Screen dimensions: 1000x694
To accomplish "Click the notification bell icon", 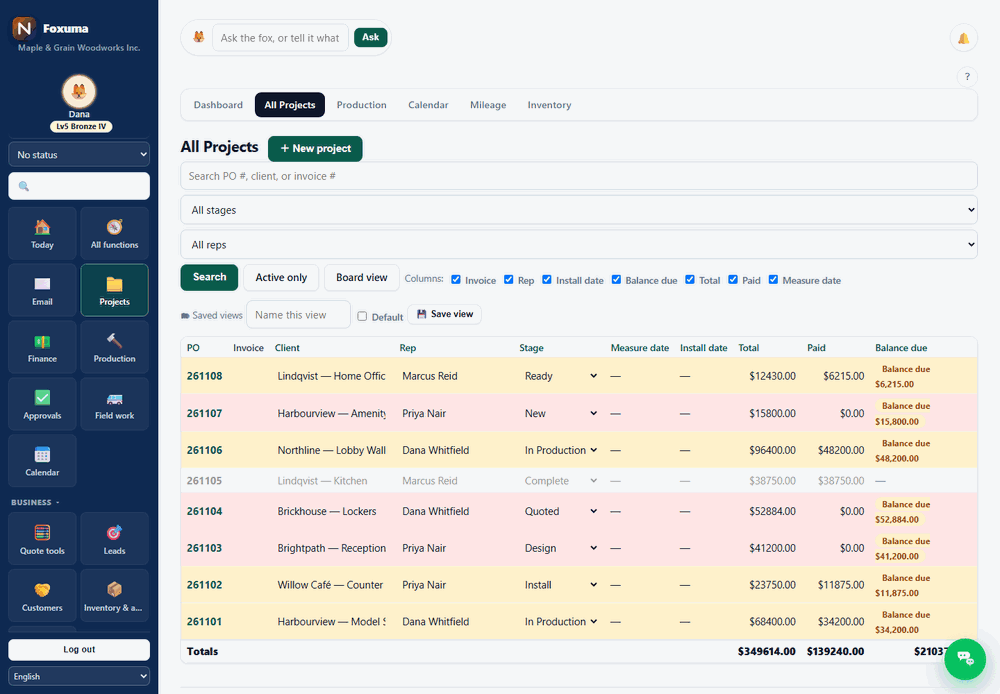I will click(964, 38).
